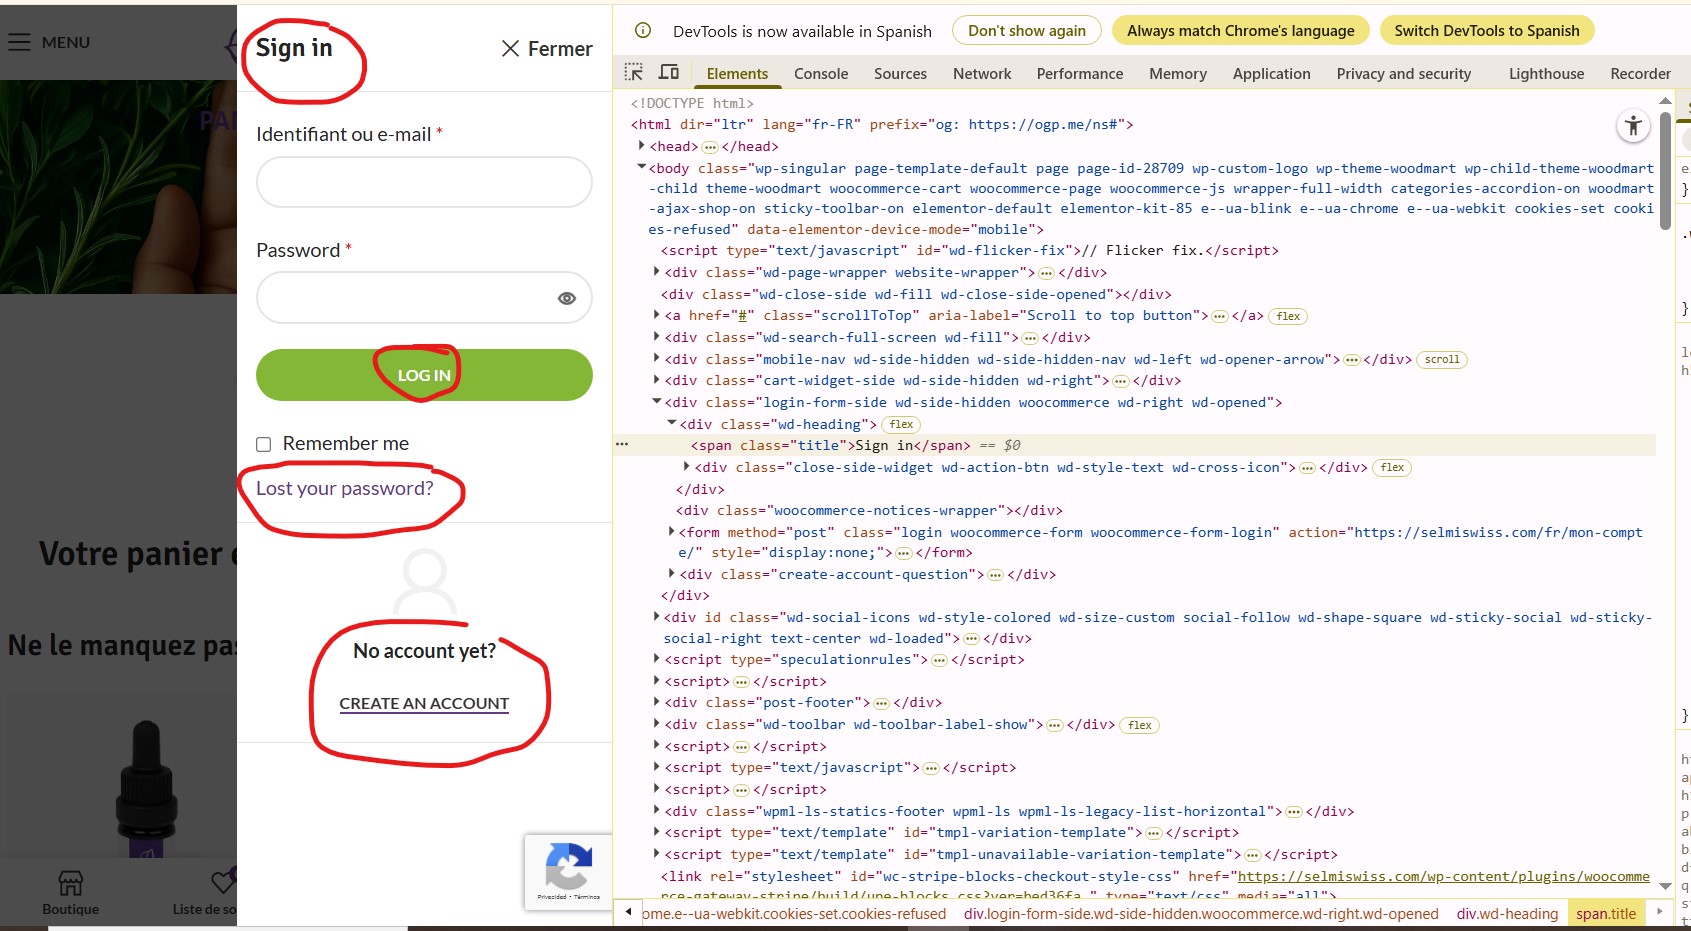Open the accessibility person icon
This screenshot has width=1691, height=931.
point(1633,125)
